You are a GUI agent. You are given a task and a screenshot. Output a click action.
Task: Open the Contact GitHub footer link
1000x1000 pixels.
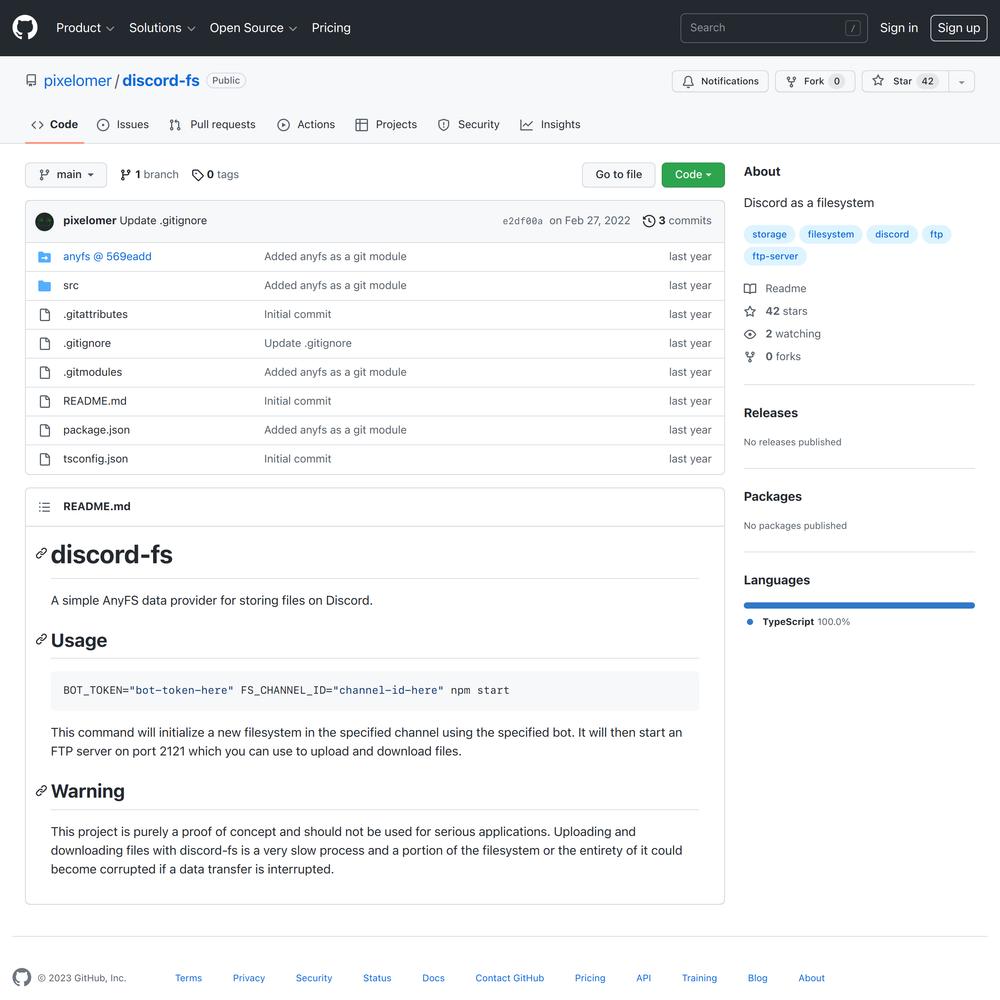[x=510, y=978]
